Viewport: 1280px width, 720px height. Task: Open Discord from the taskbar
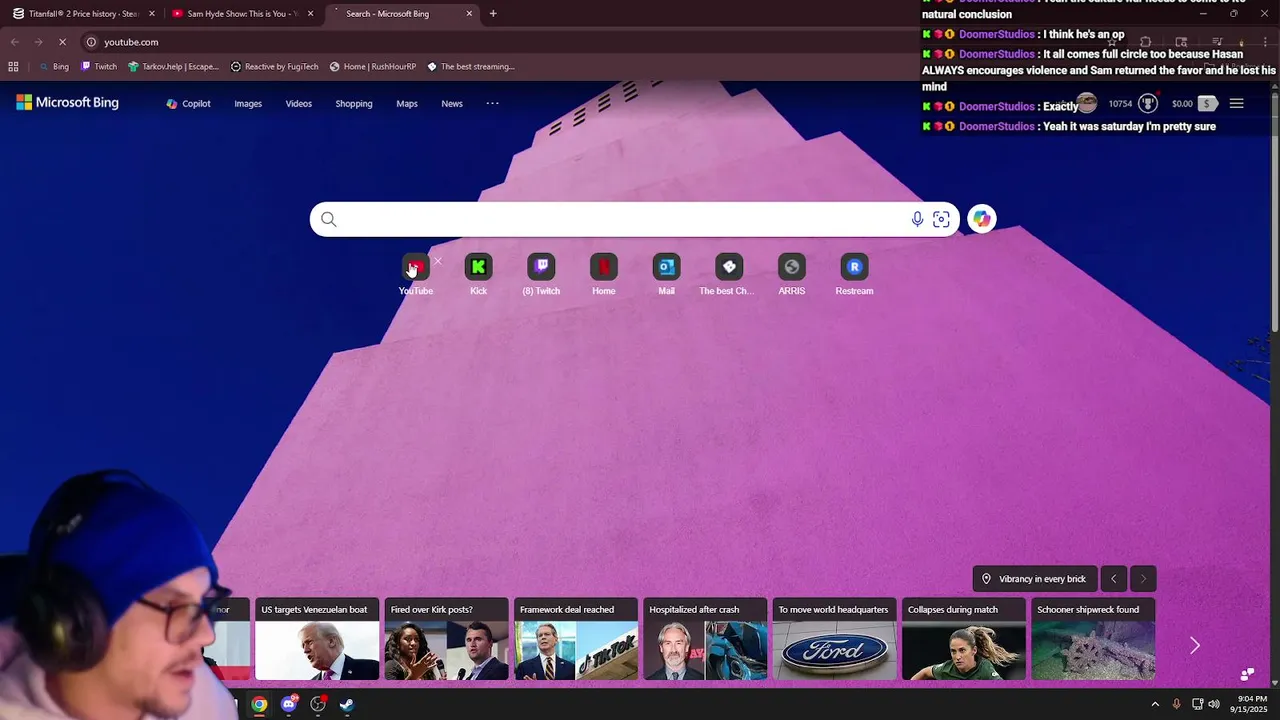click(289, 704)
